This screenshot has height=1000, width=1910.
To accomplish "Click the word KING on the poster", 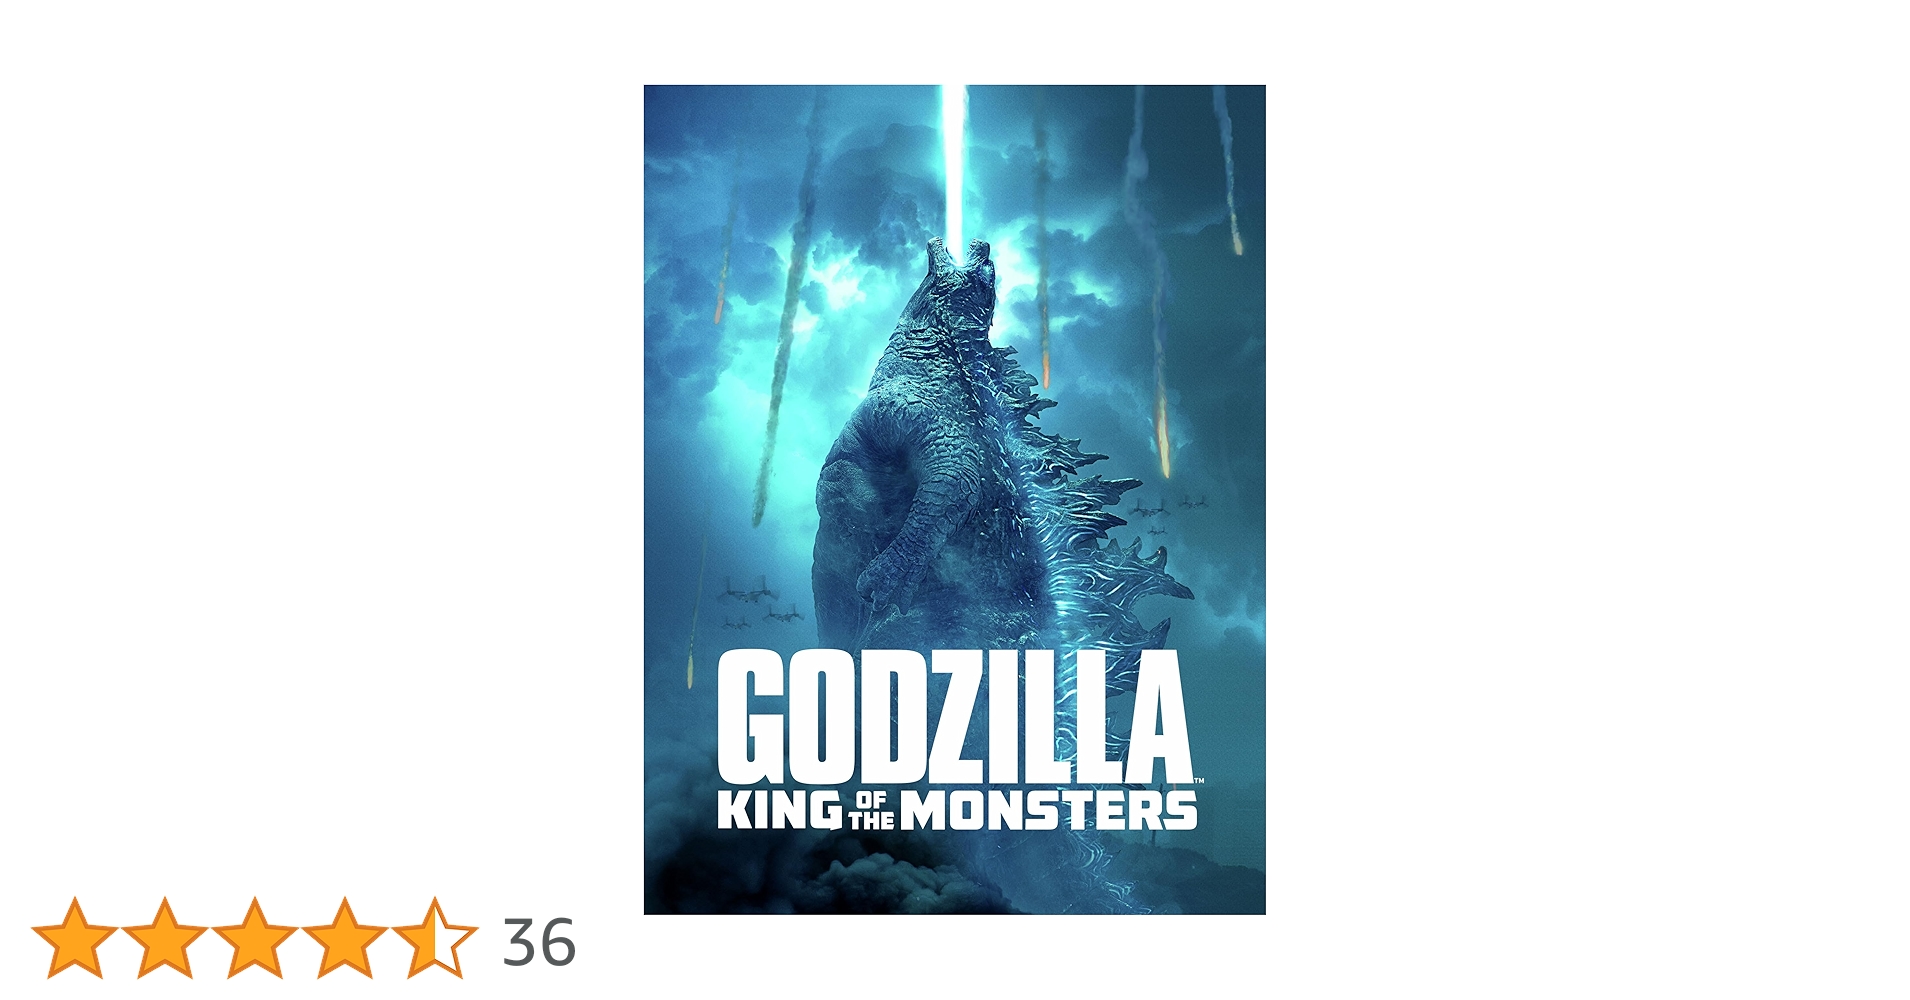I will [780, 810].
